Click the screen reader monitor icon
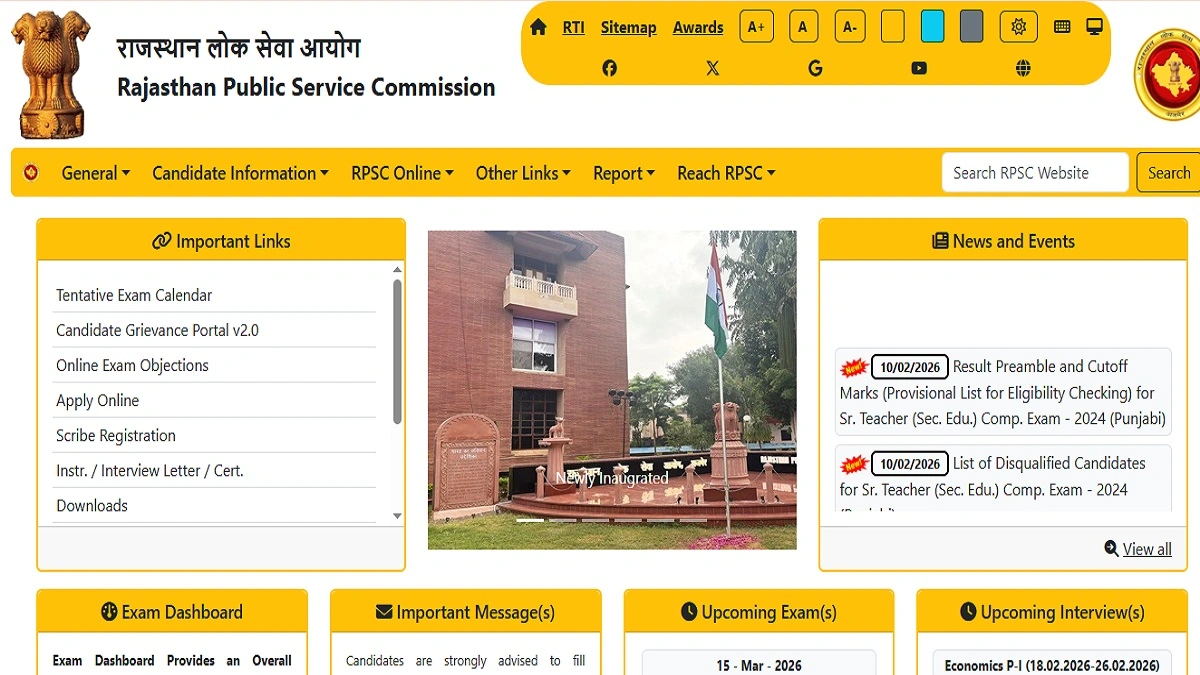The width and height of the screenshot is (1200, 675). [1093, 26]
